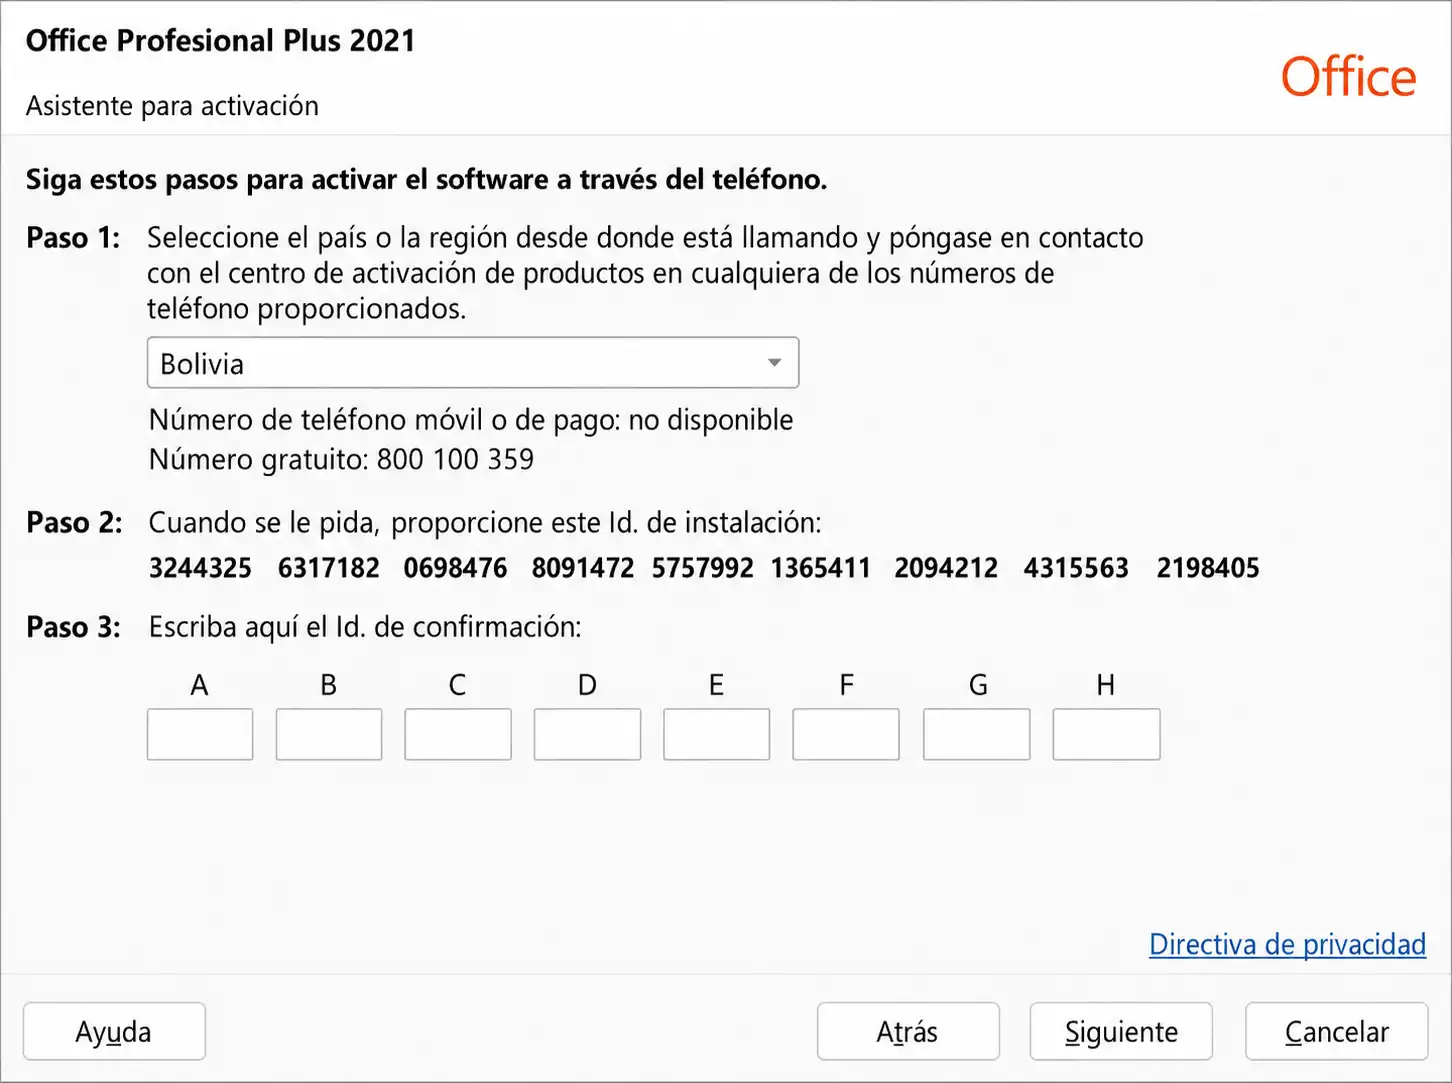Click into confirmation ID field F

pos(846,734)
